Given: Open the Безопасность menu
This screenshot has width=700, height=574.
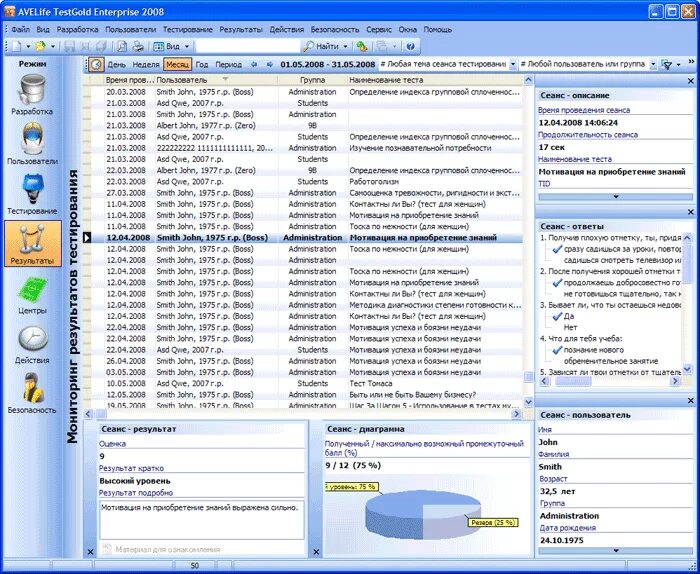Looking at the screenshot, I should (x=335, y=29).
